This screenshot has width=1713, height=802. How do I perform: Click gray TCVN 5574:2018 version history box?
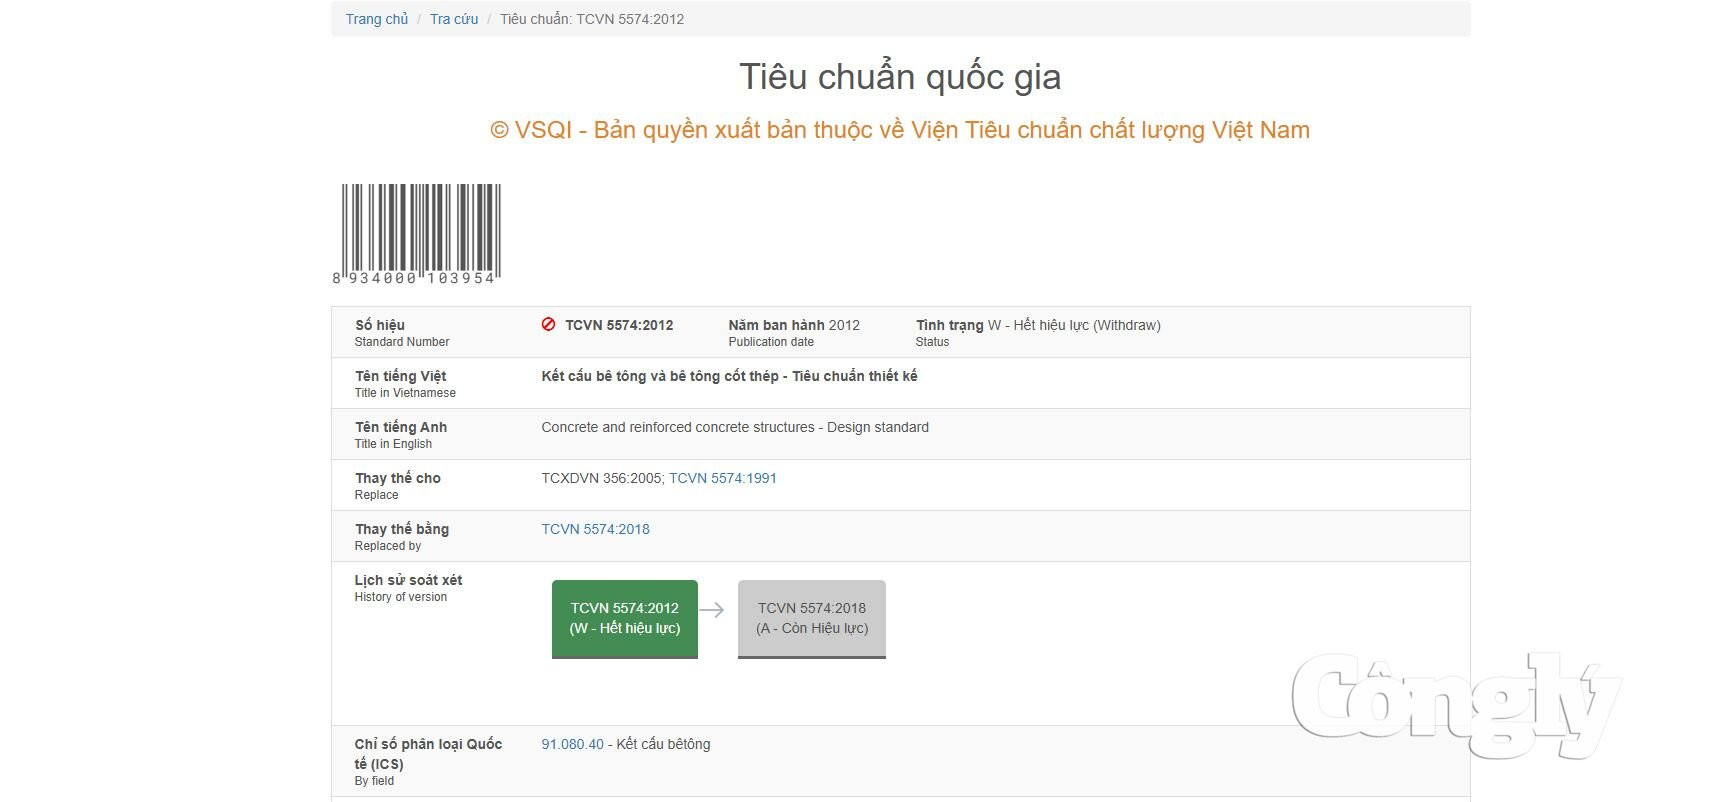tap(812, 619)
